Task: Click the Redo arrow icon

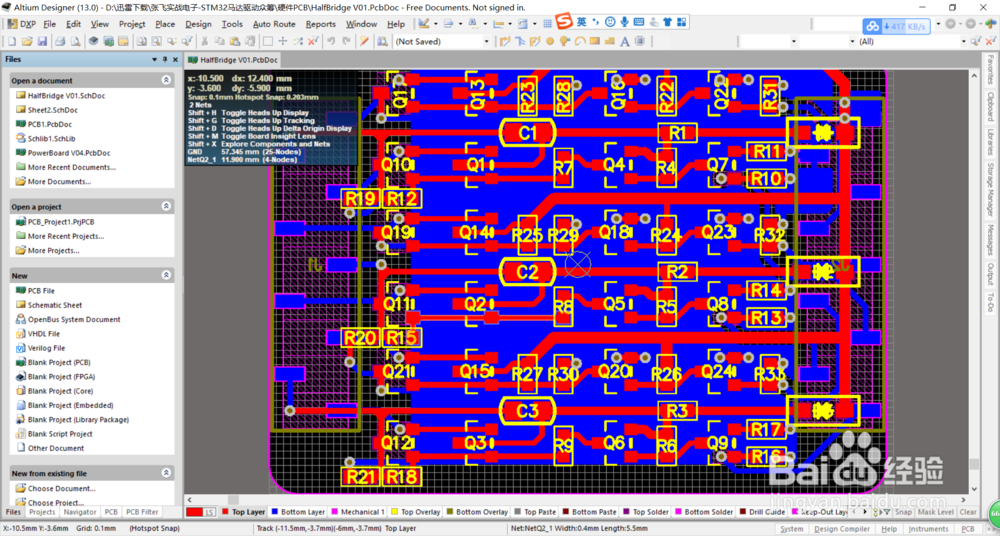Action: 346,41
